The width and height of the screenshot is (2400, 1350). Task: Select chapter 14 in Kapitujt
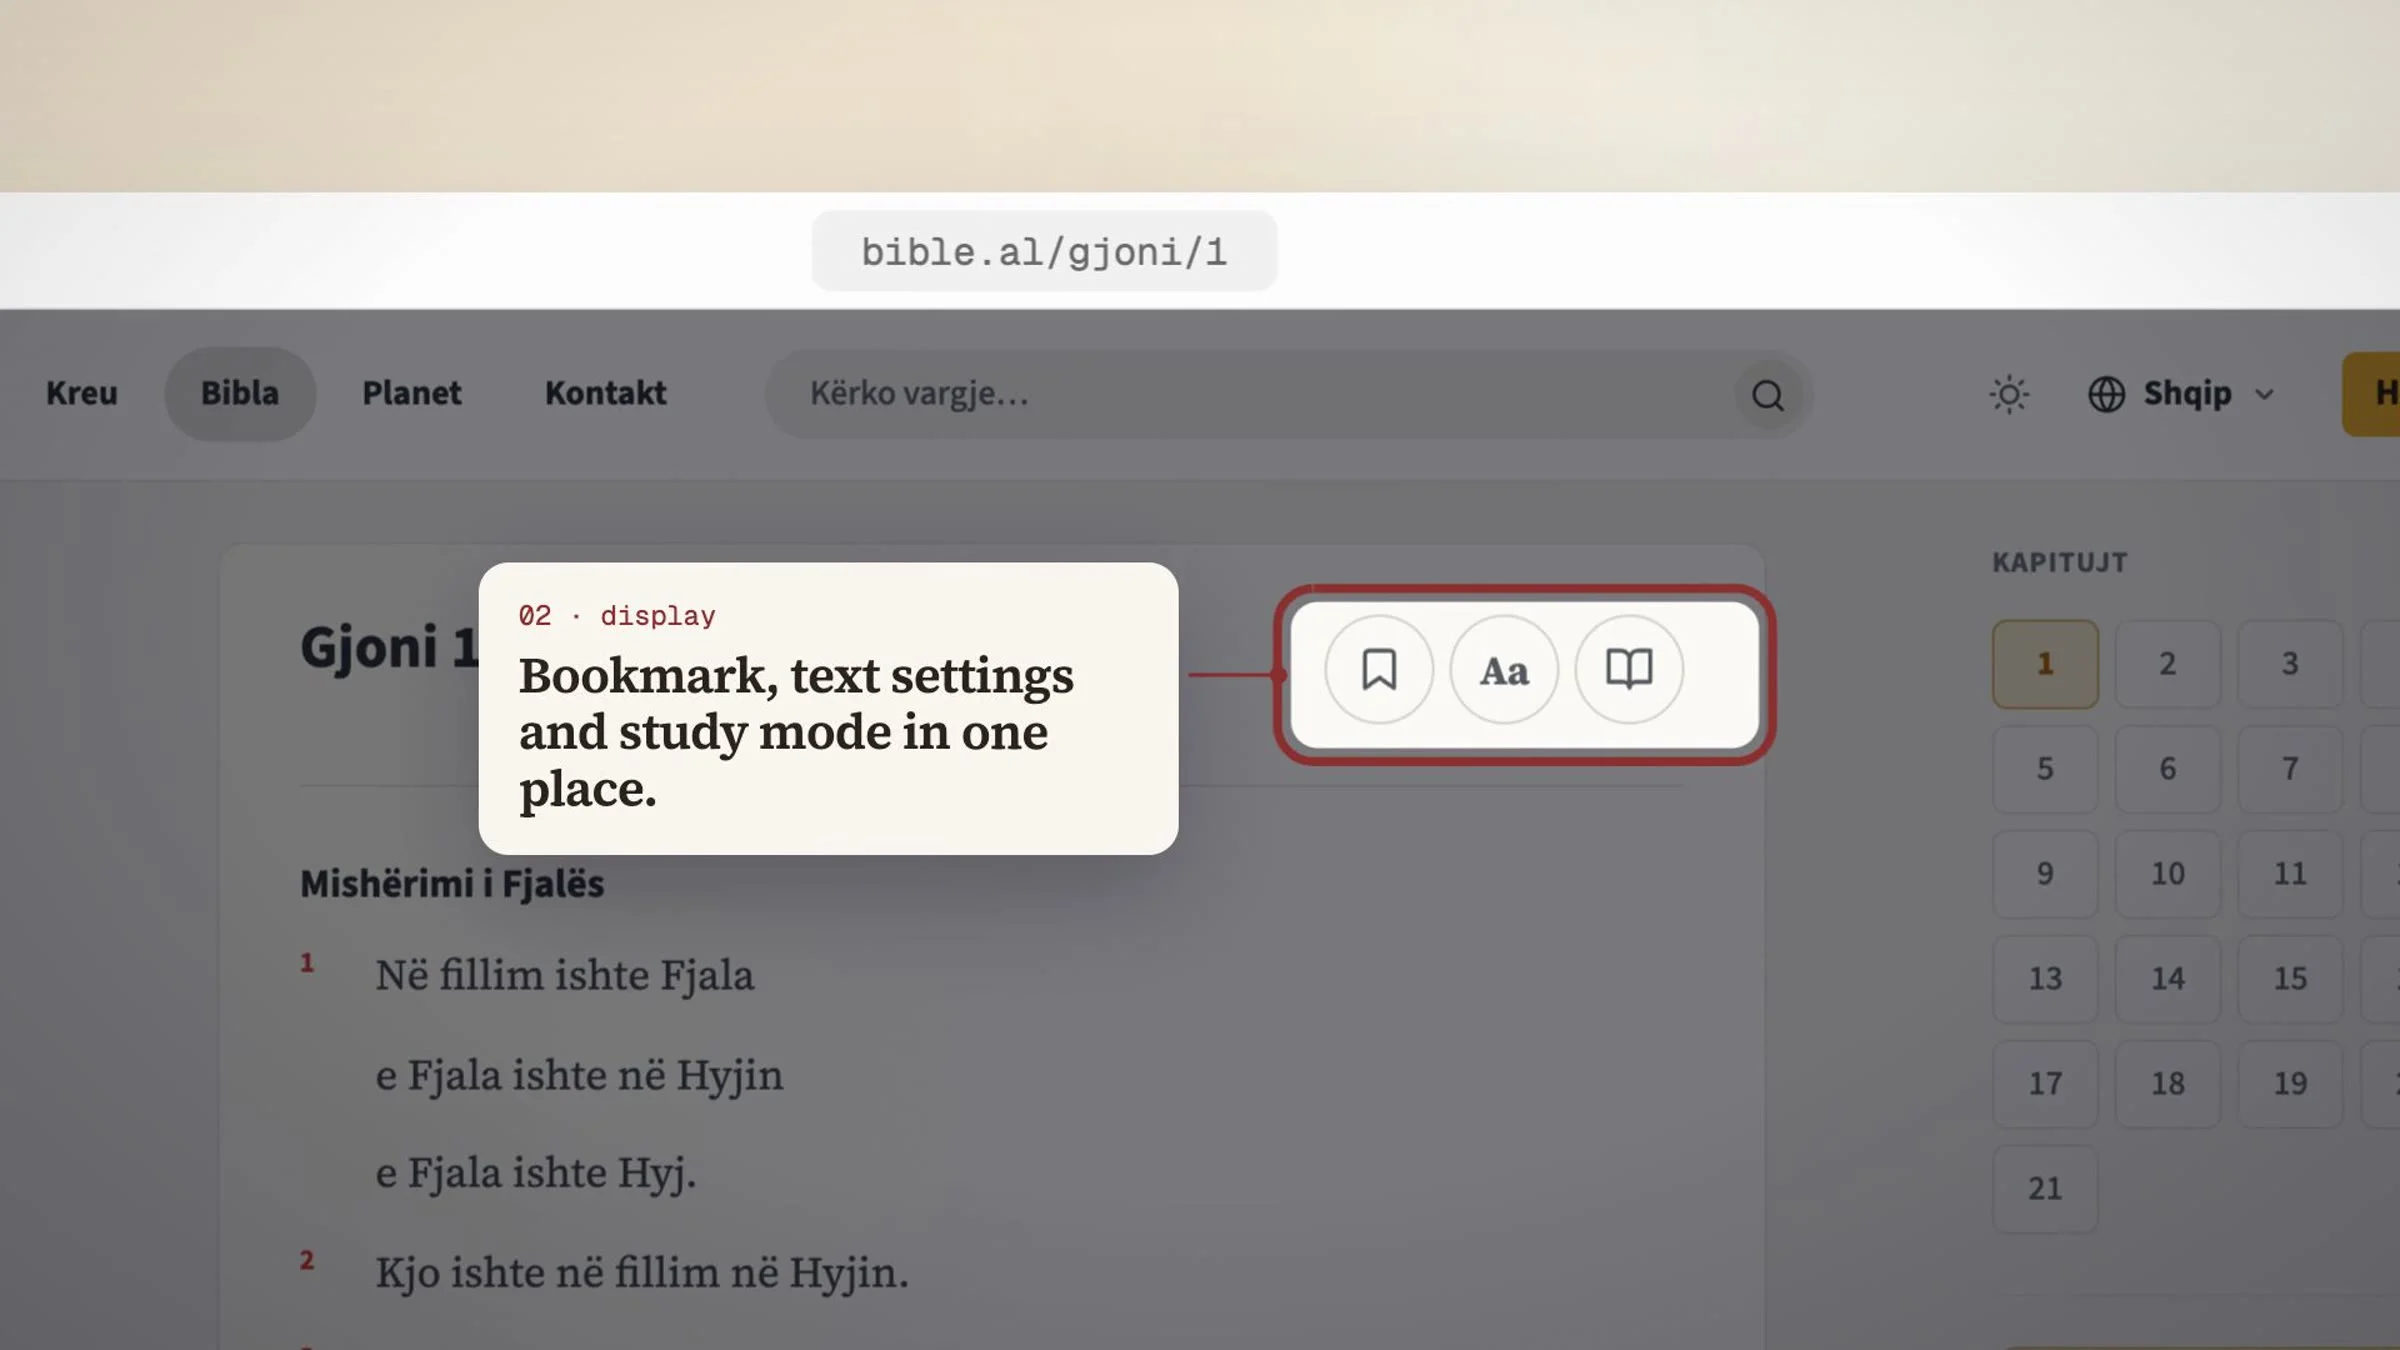coord(2168,979)
